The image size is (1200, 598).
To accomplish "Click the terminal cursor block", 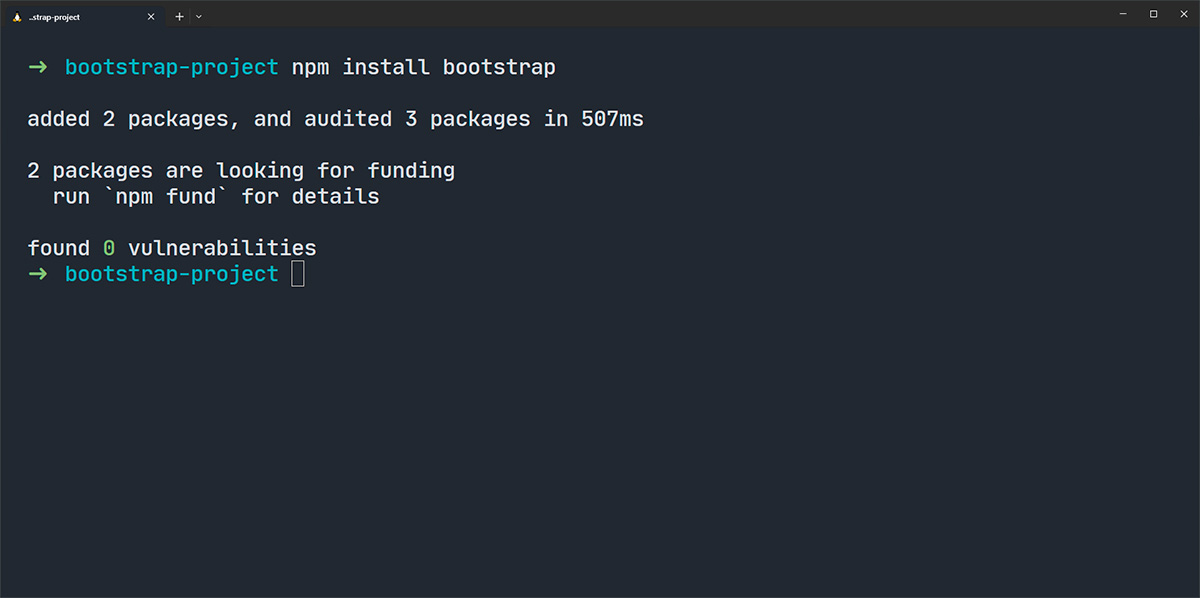I will tap(297, 273).
